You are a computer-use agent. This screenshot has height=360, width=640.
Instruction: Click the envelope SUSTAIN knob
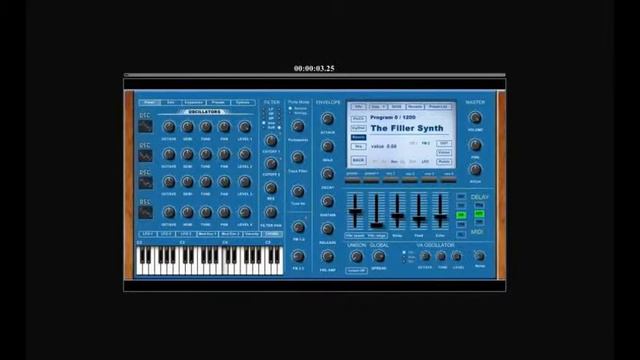click(x=327, y=201)
